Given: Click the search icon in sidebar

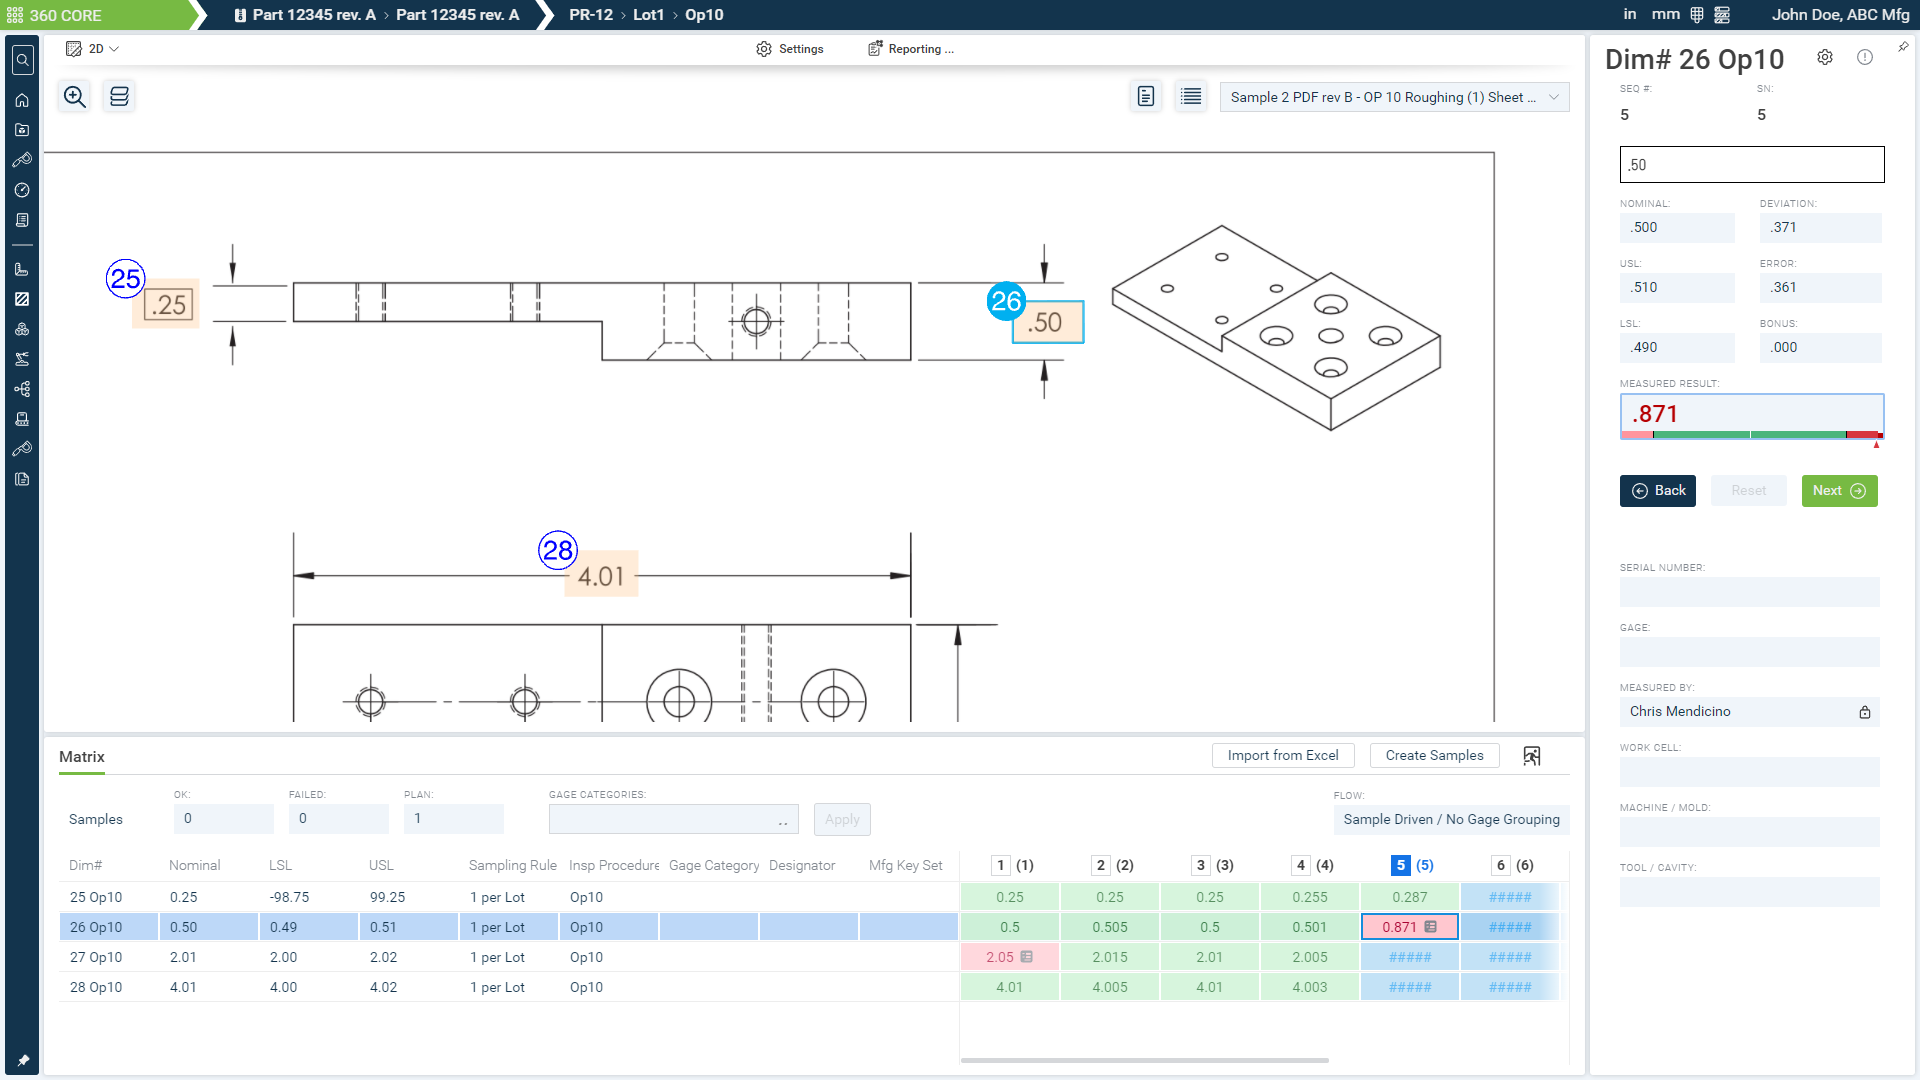Looking at the screenshot, I should [22, 60].
